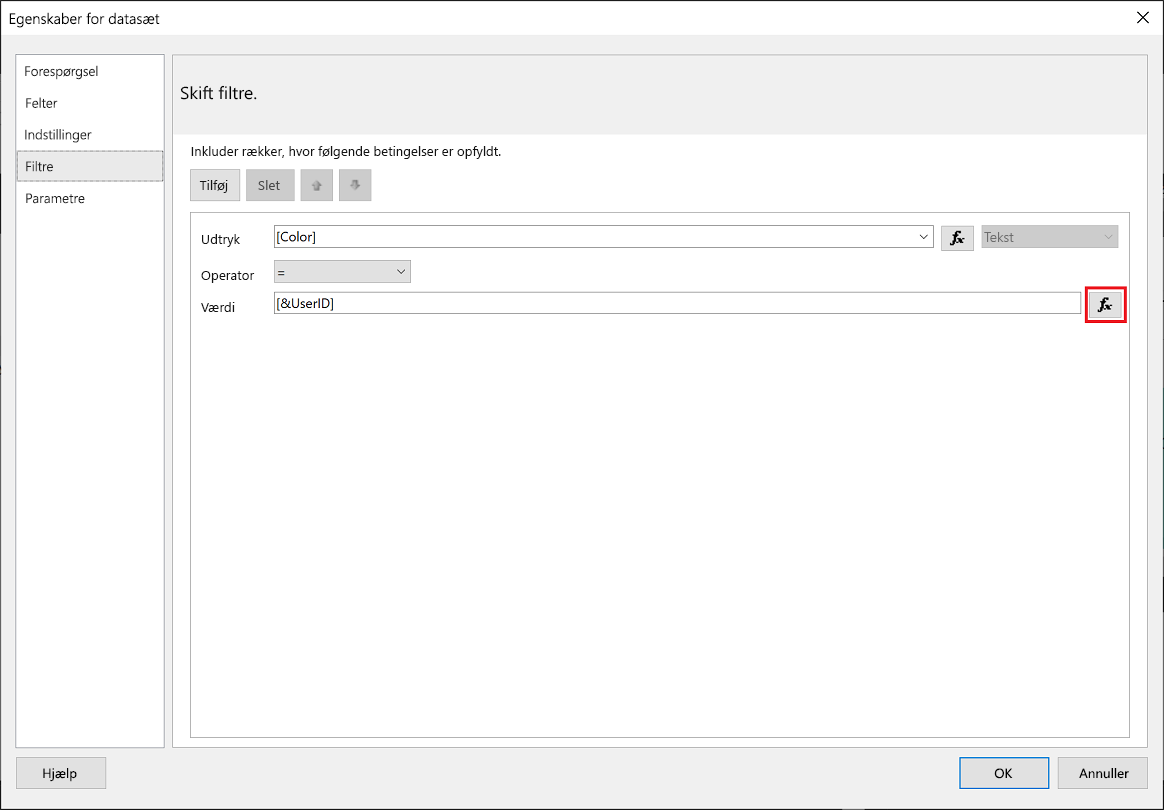Open help via the Hjælp button
Image resolution: width=1164 pixels, height=810 pixels.
pyautogui.click(x=60, y=772)
